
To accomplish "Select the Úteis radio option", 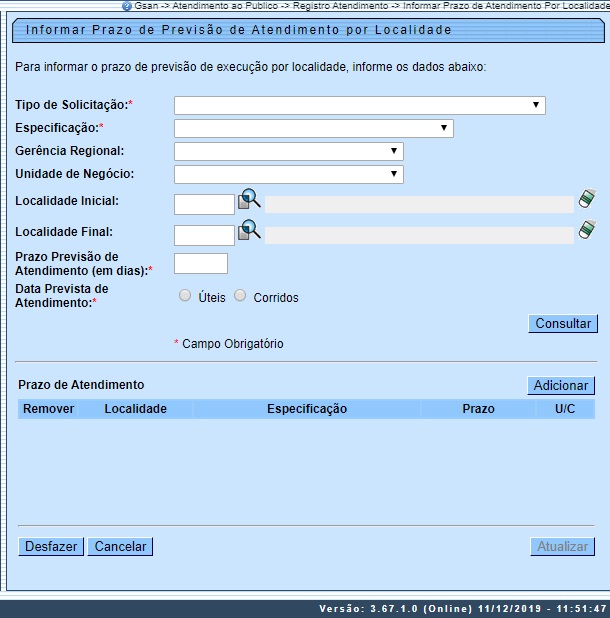I will (185, 296).
